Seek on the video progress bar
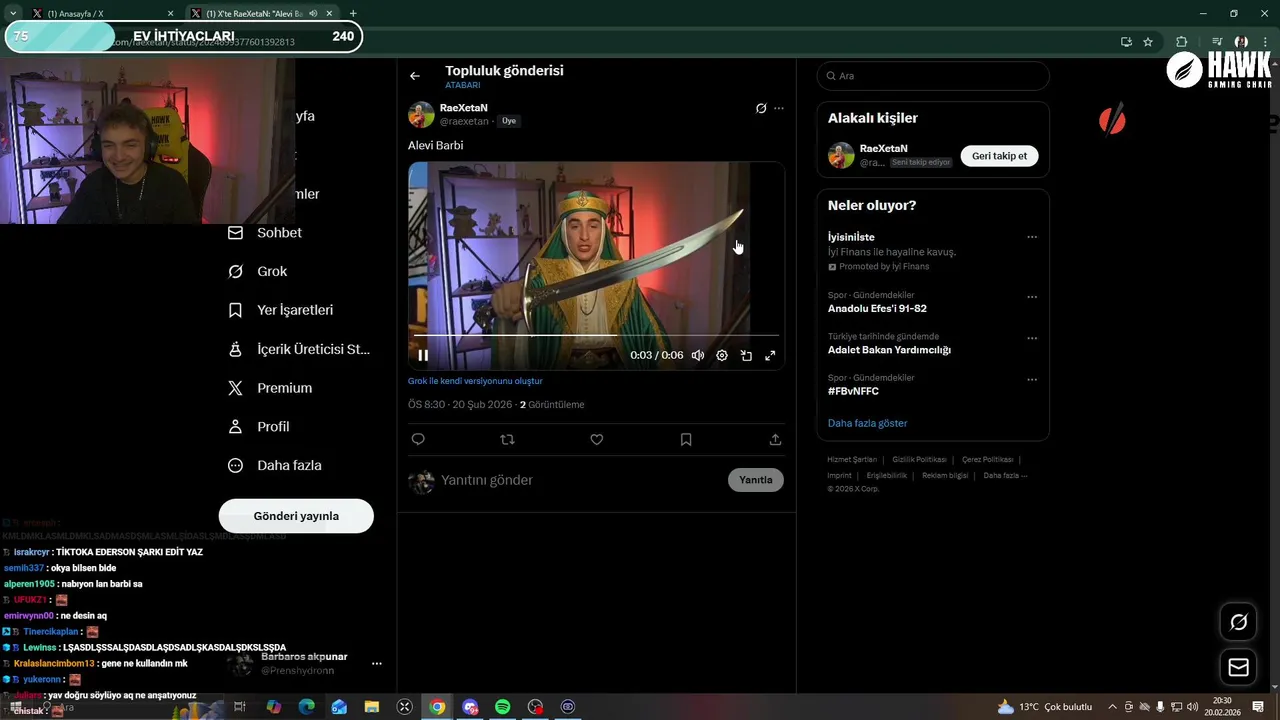The height and width of the screenshot is (720, 1280). tap(596, 335)
